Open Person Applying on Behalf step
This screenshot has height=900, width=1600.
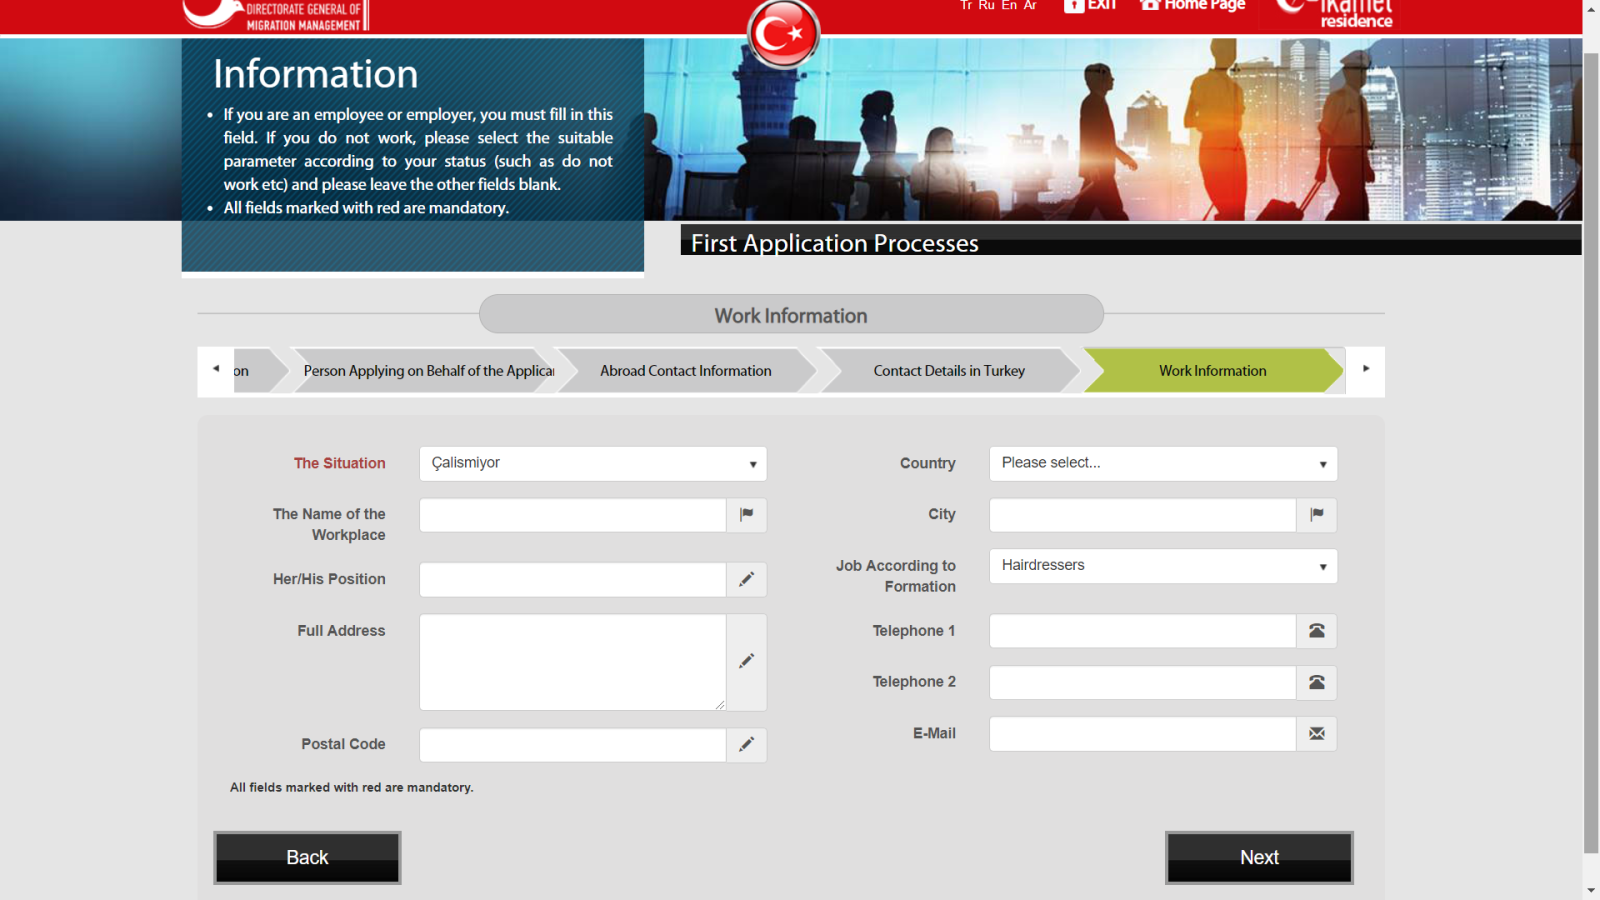click(x=428, y=371)
